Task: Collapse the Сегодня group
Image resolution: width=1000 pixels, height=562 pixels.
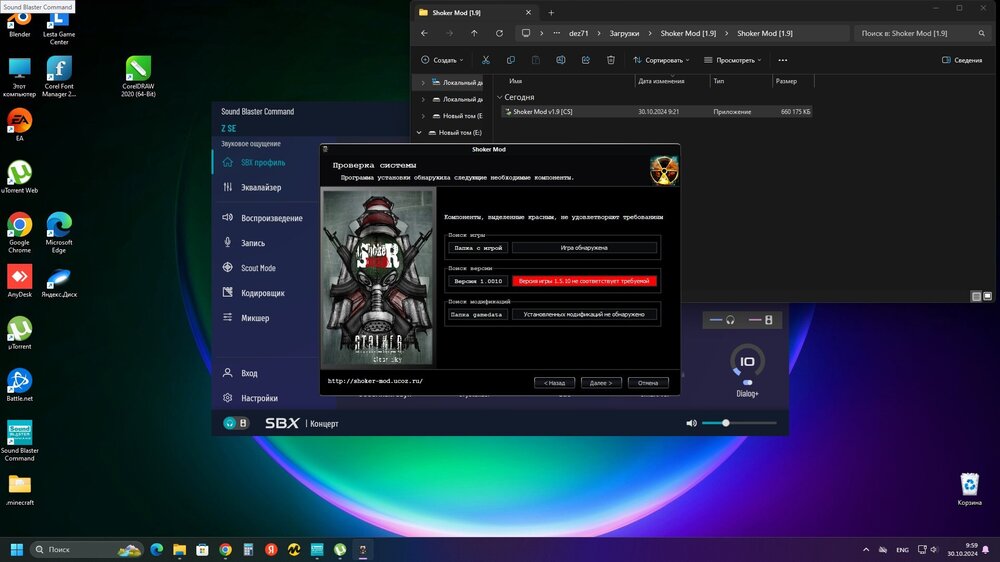Action: [500, 97]
